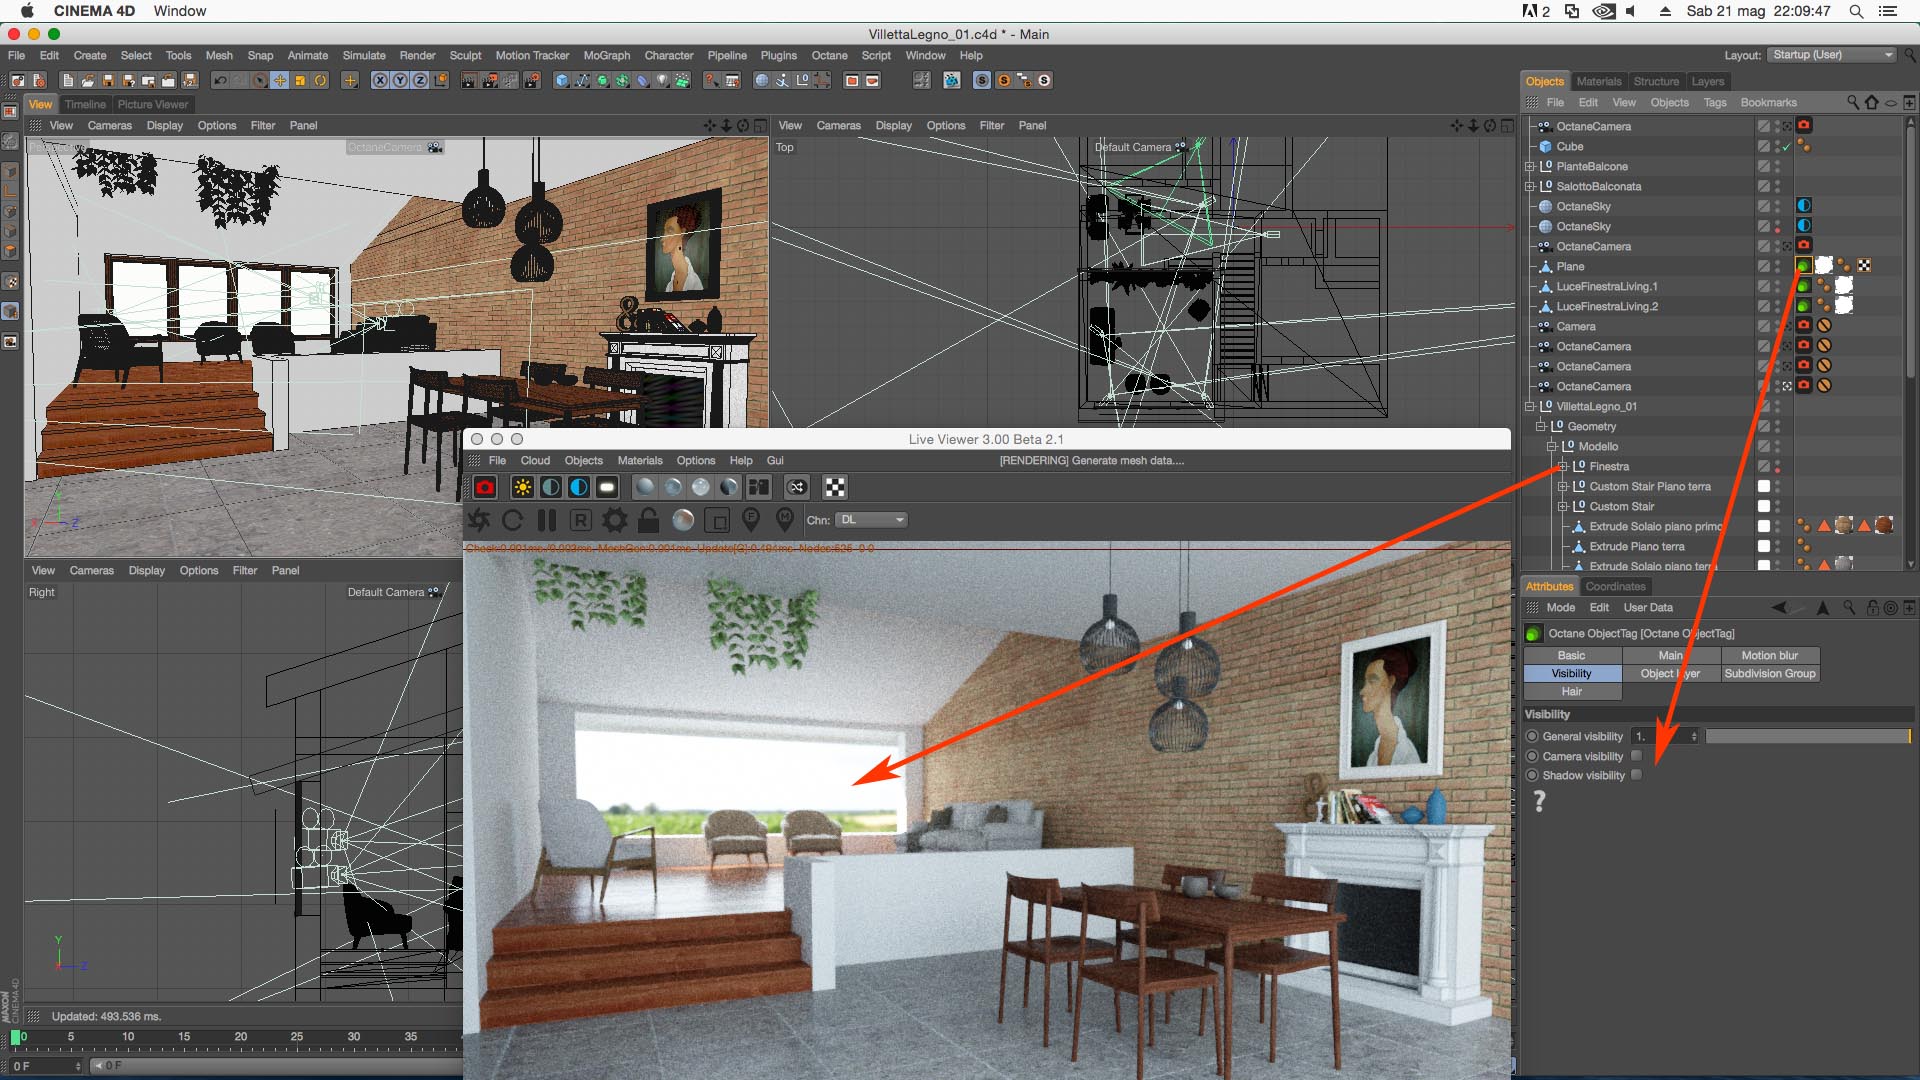Click the restart render circular arrow icon
The width and height of the screenshot is (1920, 1080).
click(x=512, y=520)
